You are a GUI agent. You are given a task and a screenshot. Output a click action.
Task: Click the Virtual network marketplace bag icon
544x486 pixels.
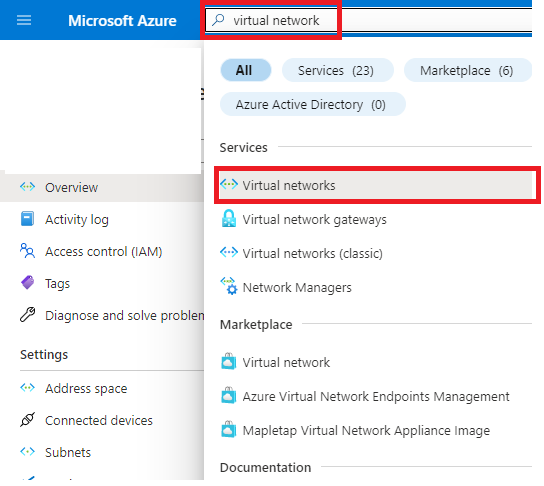click(229, 361)
